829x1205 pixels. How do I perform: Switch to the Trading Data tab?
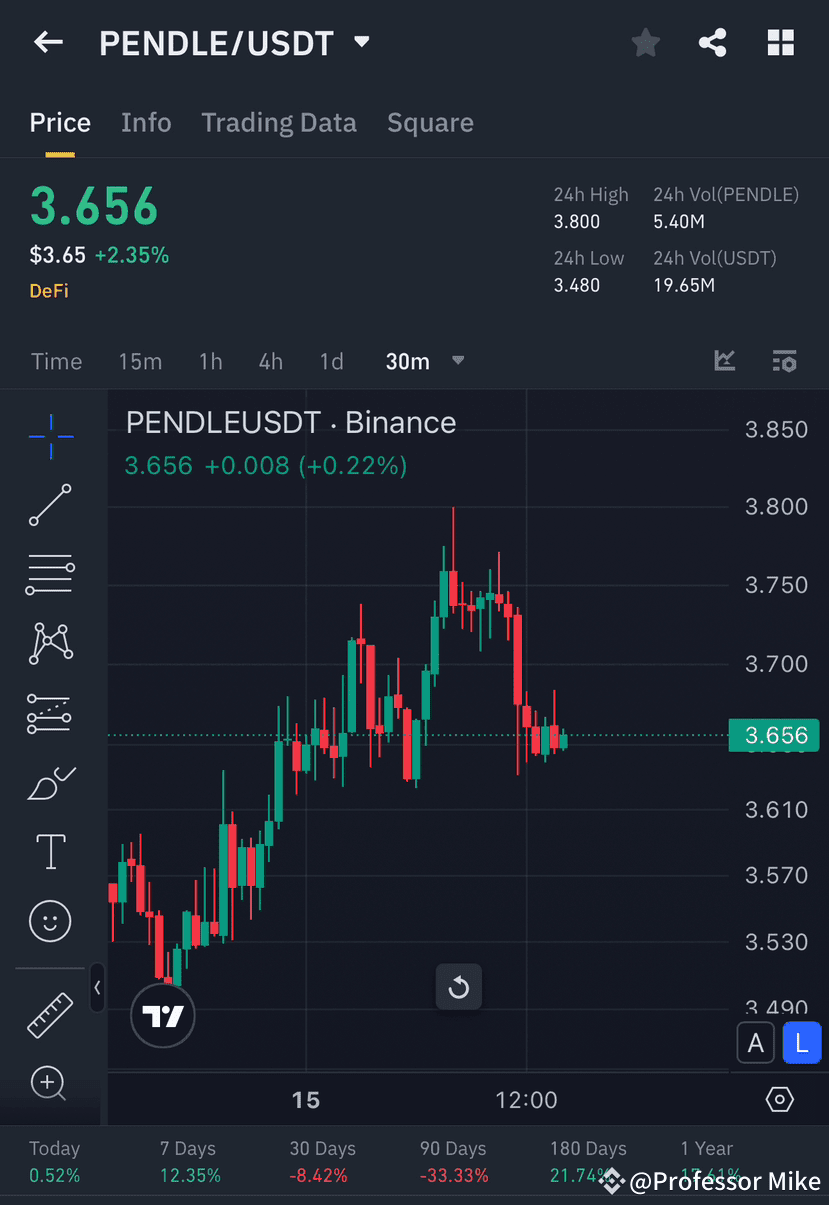tap(279, 122)
